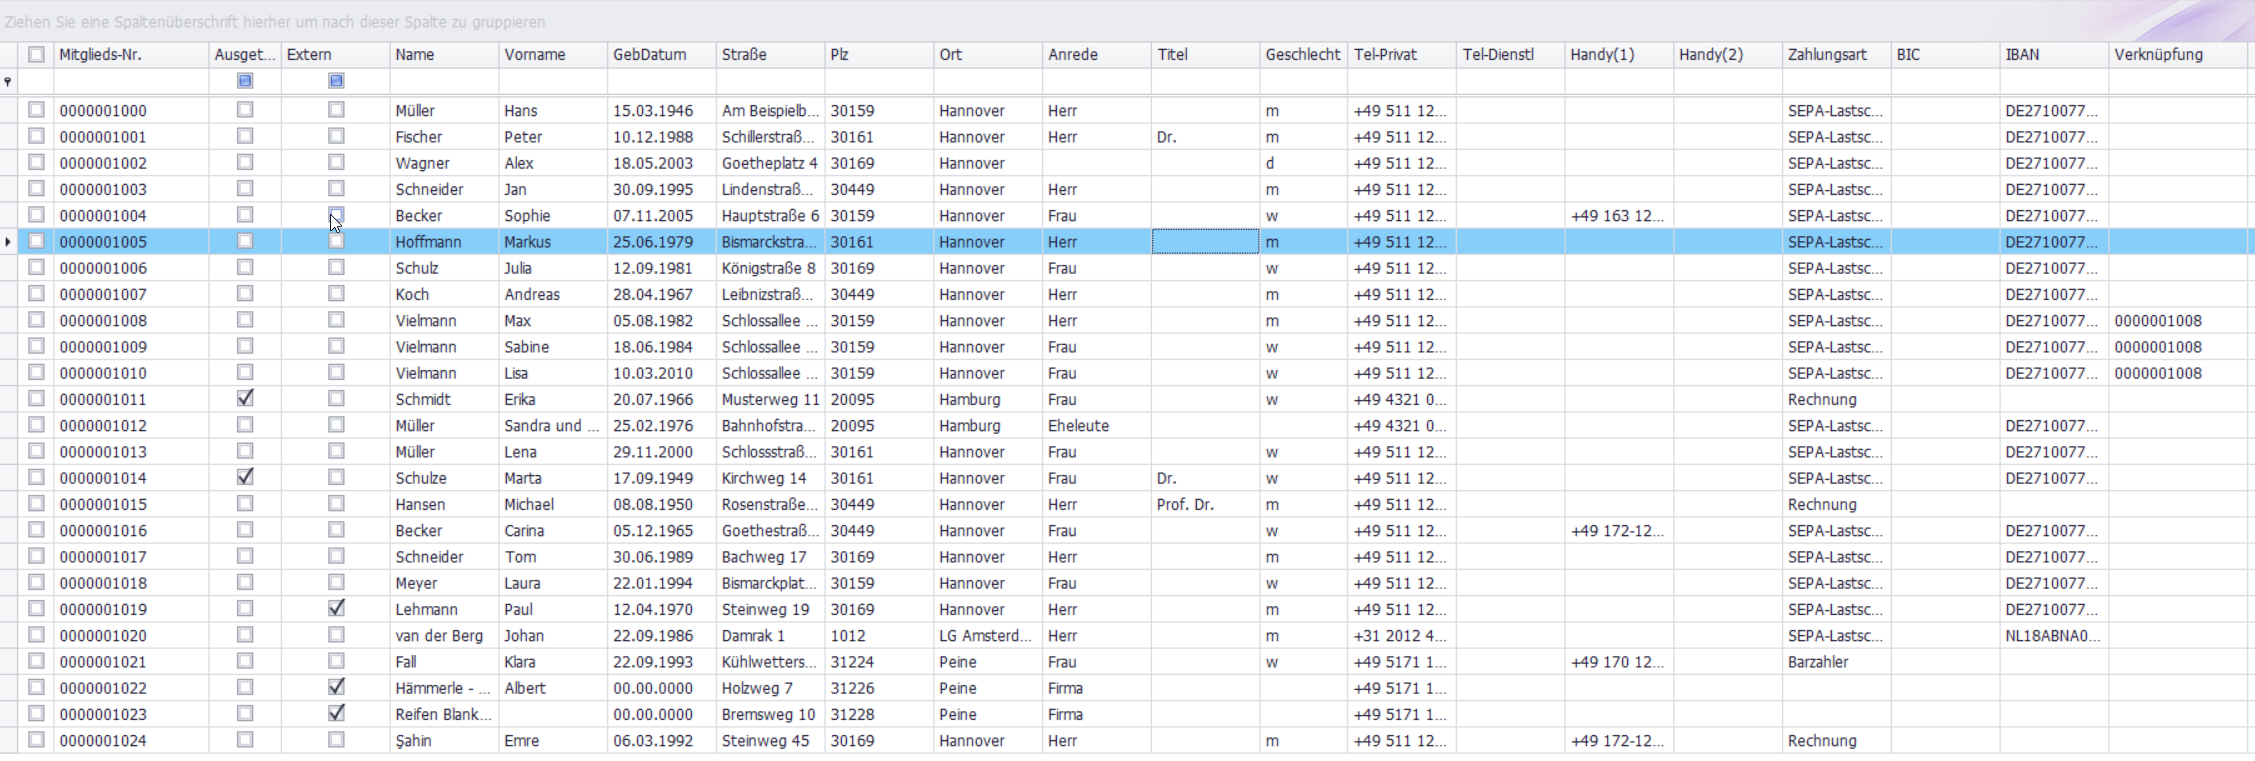Uncheck Ausget. for member 0000001011

pyautogui.click(x=245, y=398)
